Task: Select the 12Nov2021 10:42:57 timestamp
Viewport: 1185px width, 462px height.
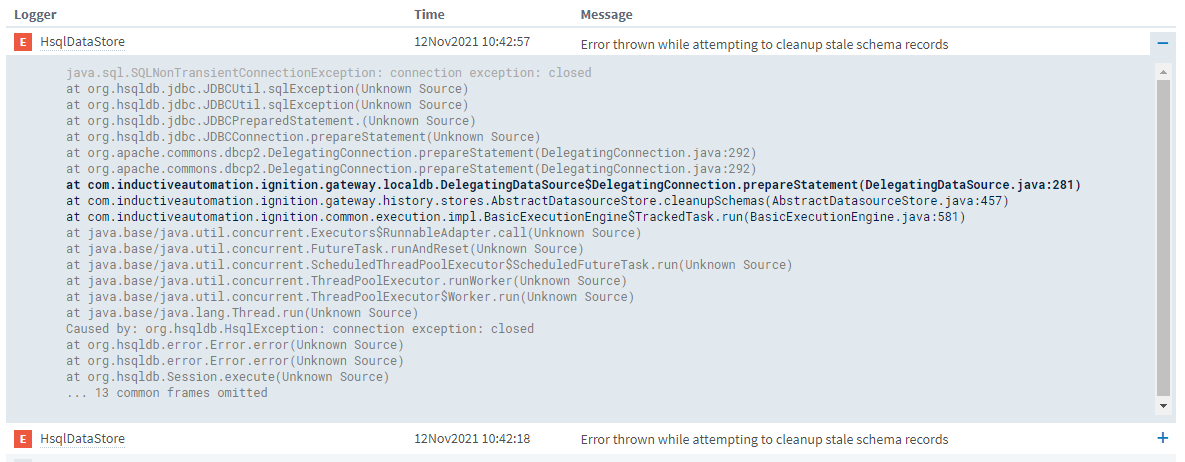Action: [472, 42]
